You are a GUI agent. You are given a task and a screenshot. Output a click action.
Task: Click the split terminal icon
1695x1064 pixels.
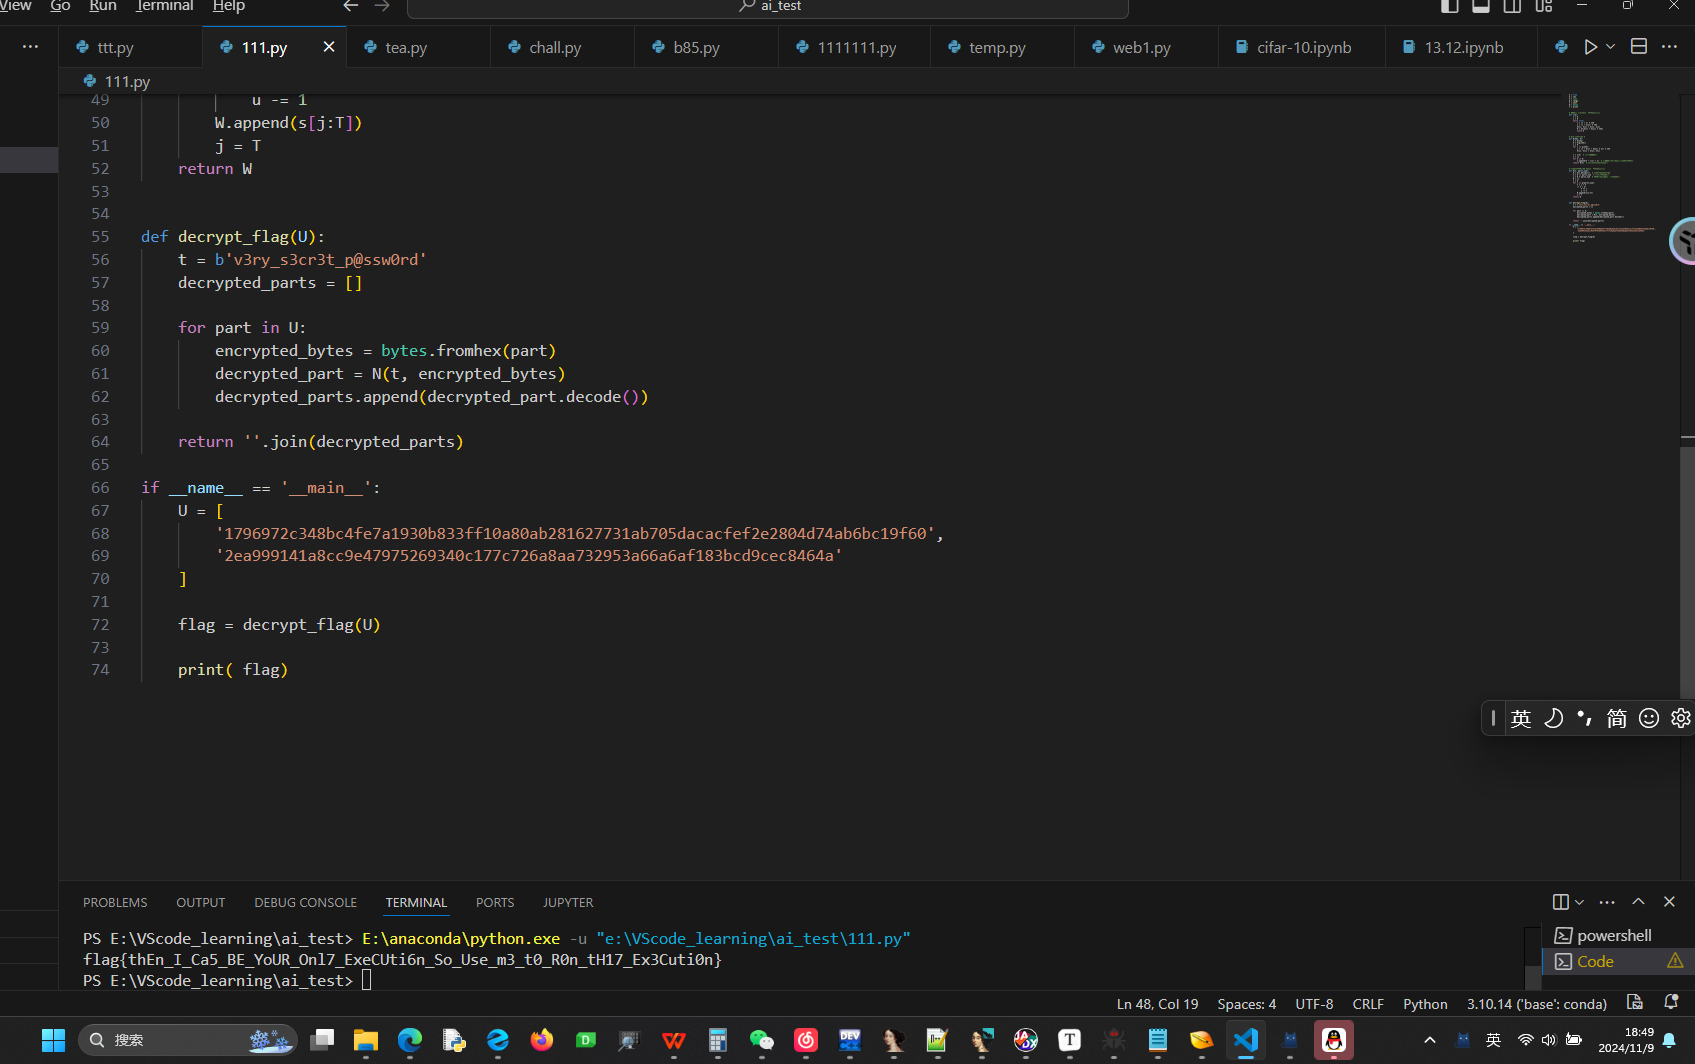click(1560, 902)
